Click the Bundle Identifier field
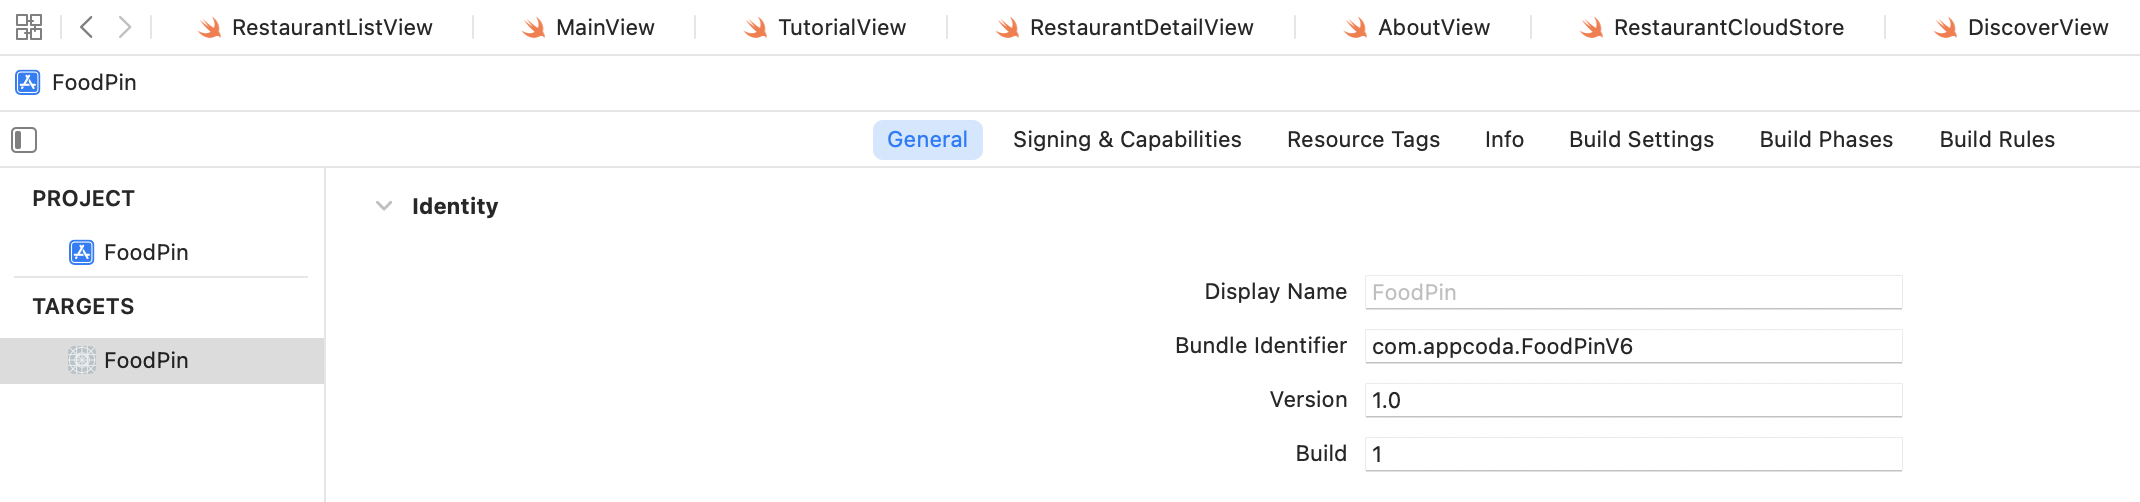 click(x=1632, y=346)
